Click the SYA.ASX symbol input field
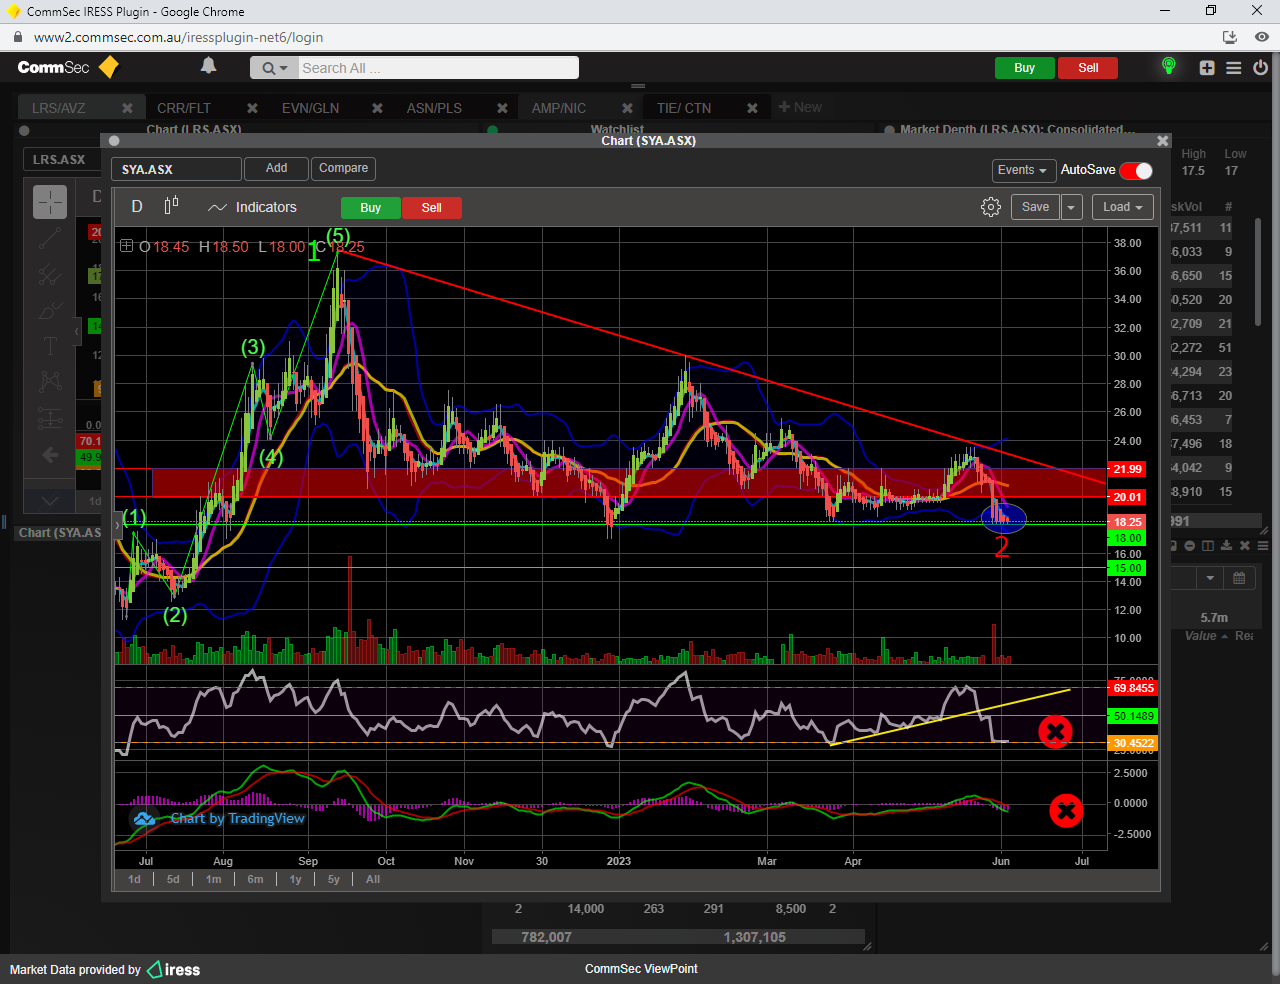 coord(175,169)
